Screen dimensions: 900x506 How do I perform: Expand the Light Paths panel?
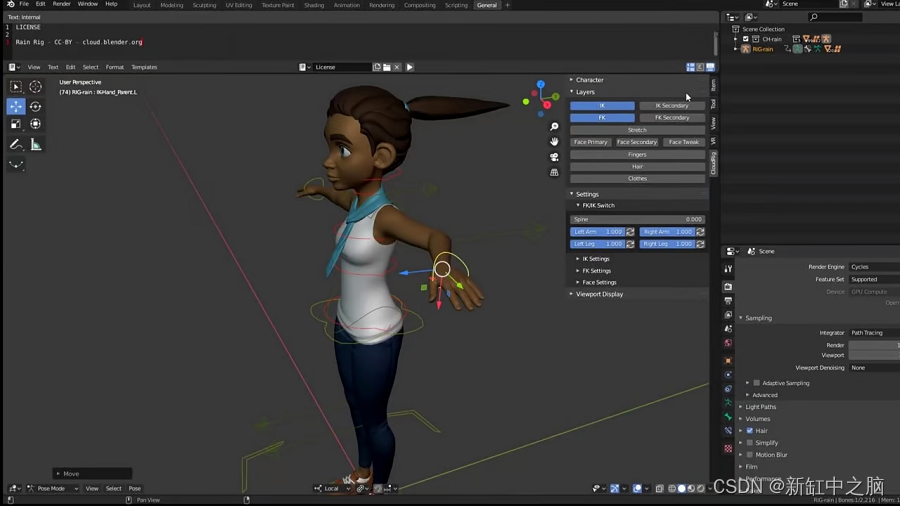[761, 407]
